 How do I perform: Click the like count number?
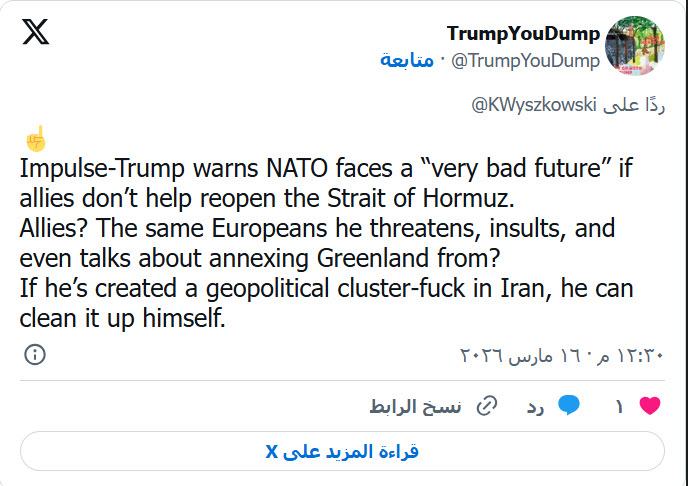click(618, 406)
